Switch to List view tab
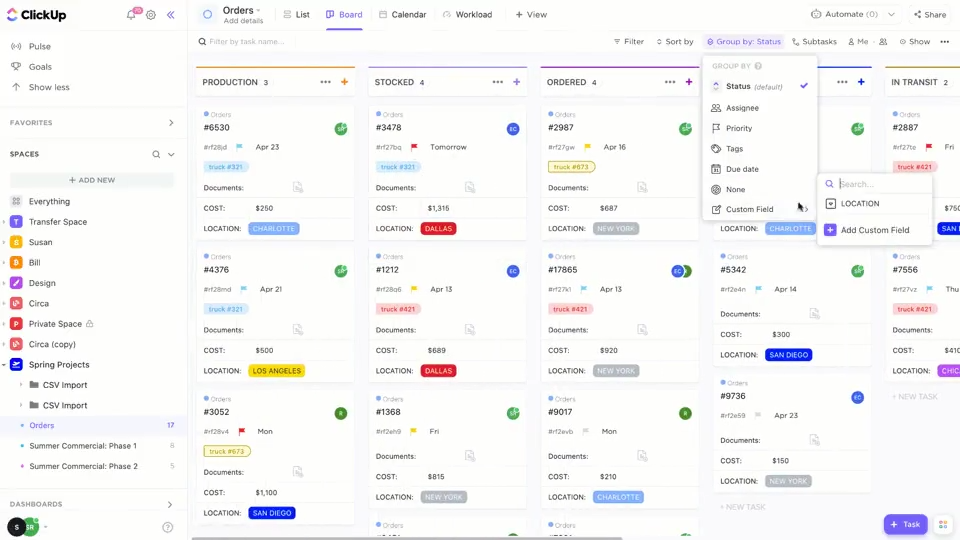 (297, 15)
